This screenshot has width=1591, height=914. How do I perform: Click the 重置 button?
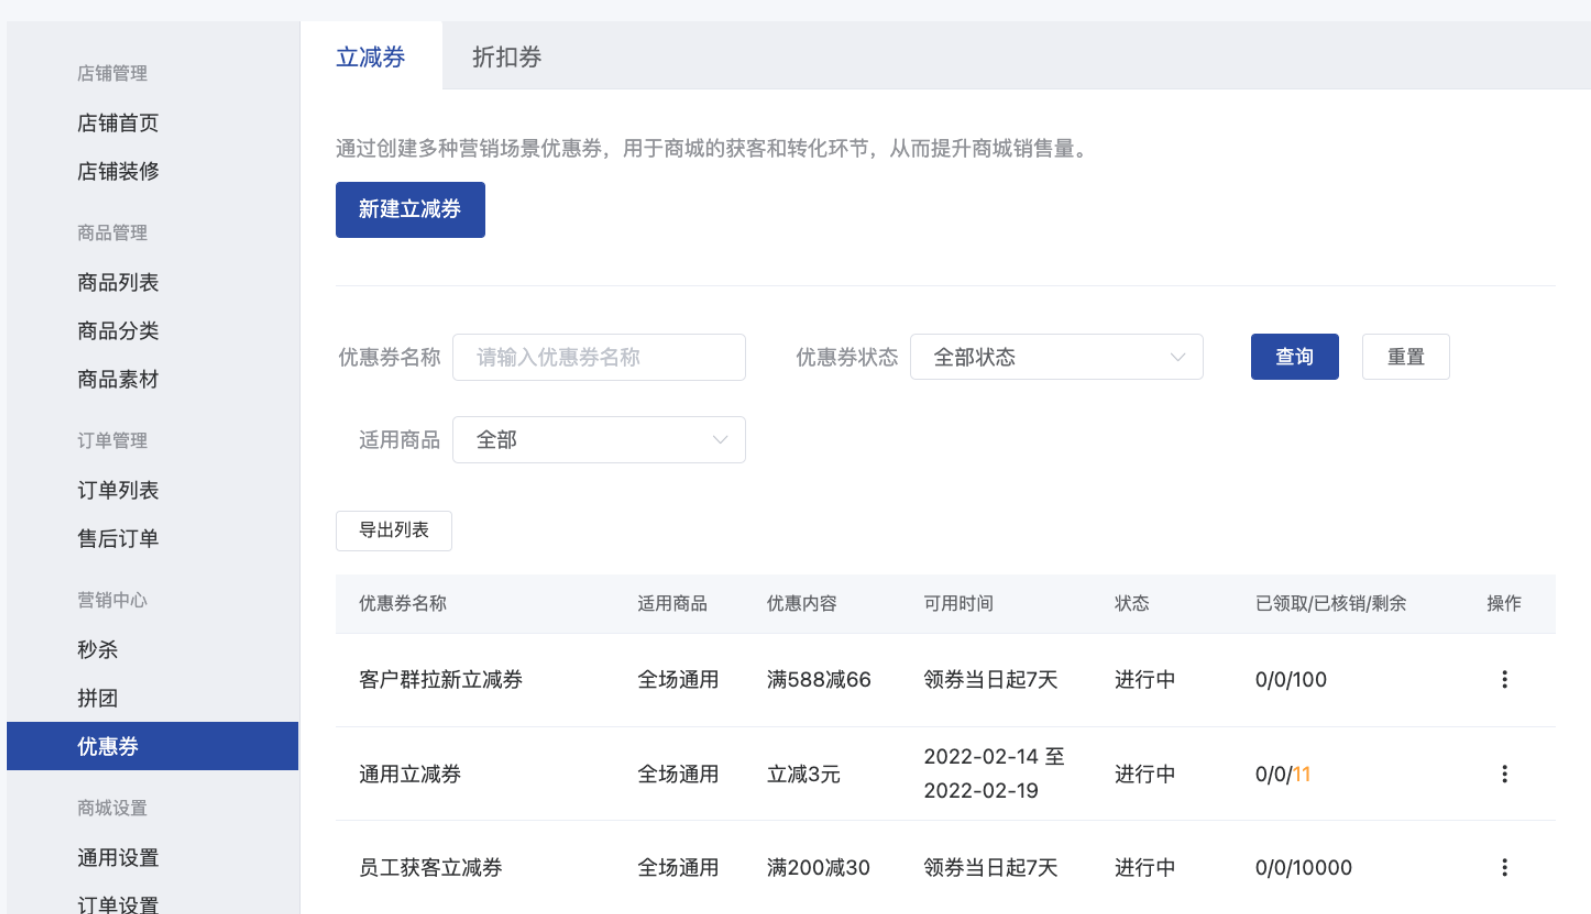click(1405, 357)
